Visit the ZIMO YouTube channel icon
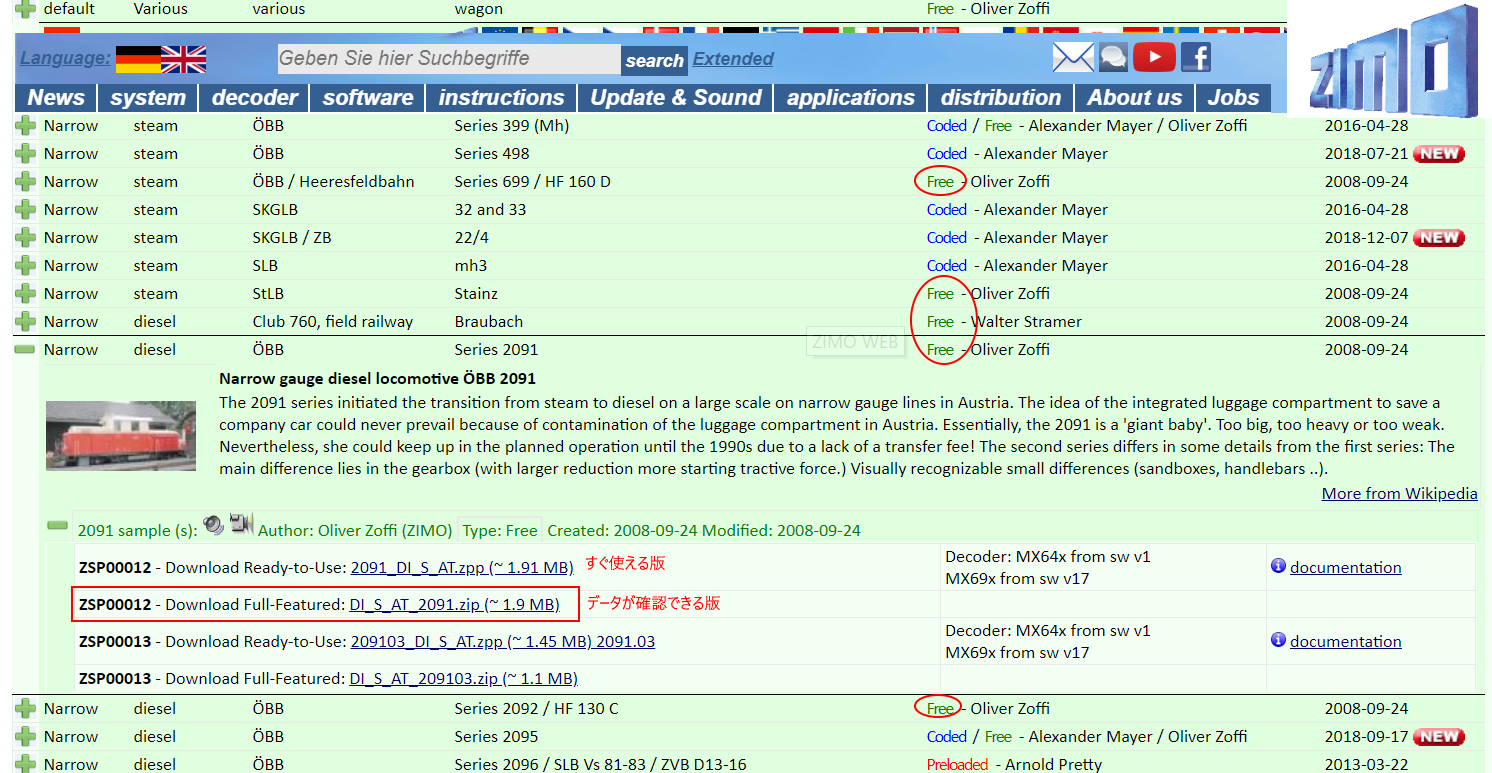Image resolution: width=1492 pixels, height=773 pixels. pyautogui.click(x=1154, y=57)
